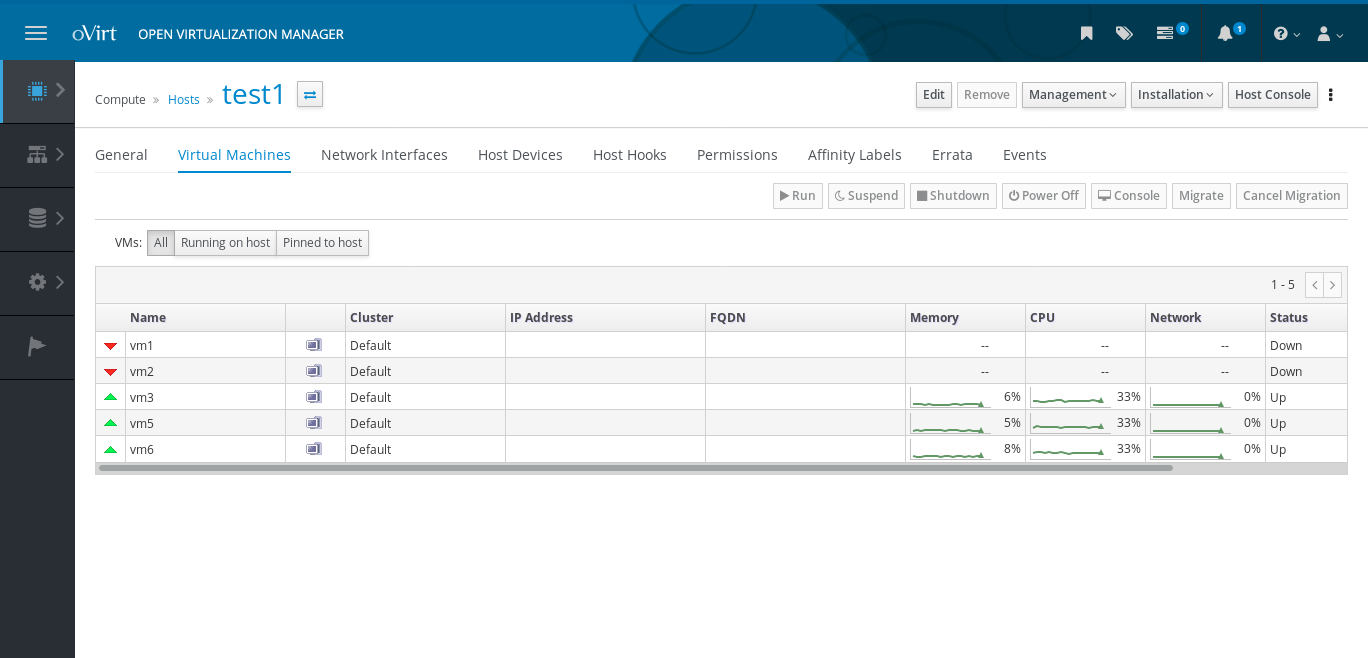Switch to the Network Interfaces tab
Viewport: 1368px width, 658px height.
tap(384, 155)
